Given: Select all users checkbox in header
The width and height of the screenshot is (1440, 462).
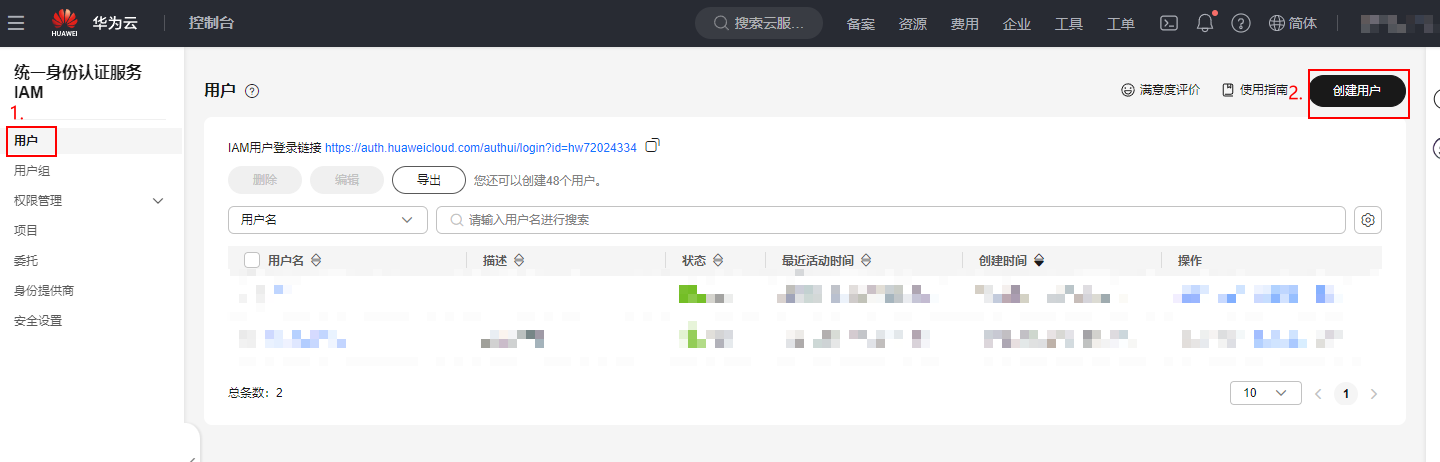Looking at the screenshot, I should (252, 260).
